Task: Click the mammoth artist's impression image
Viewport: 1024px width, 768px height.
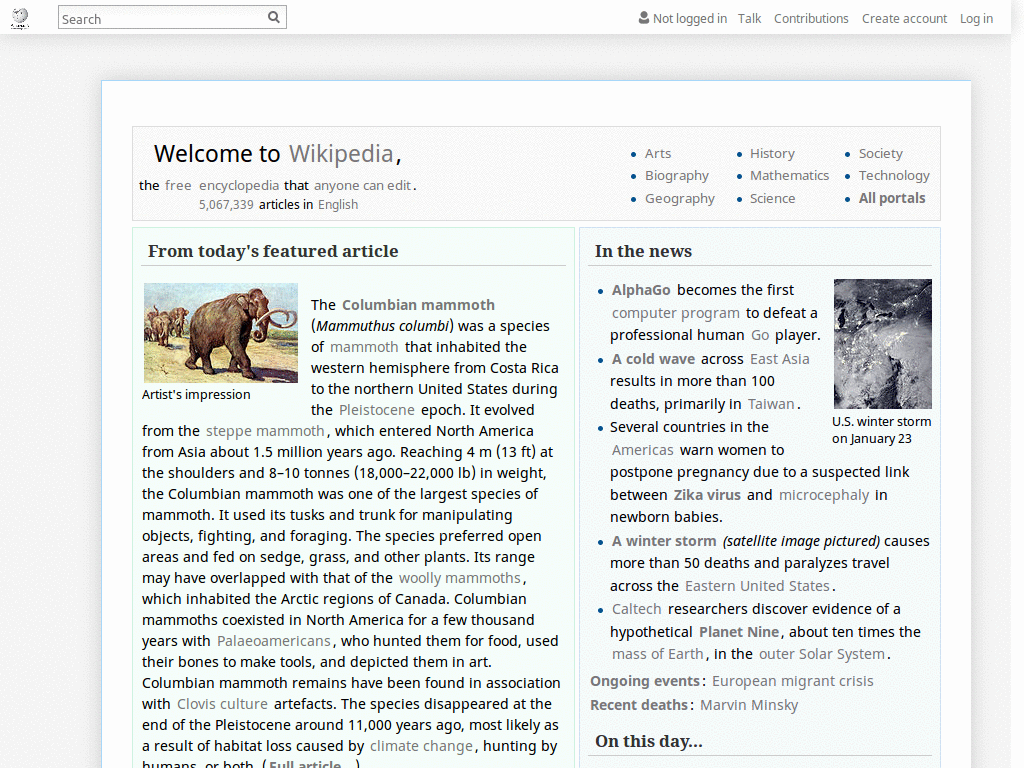Action: 220,333
